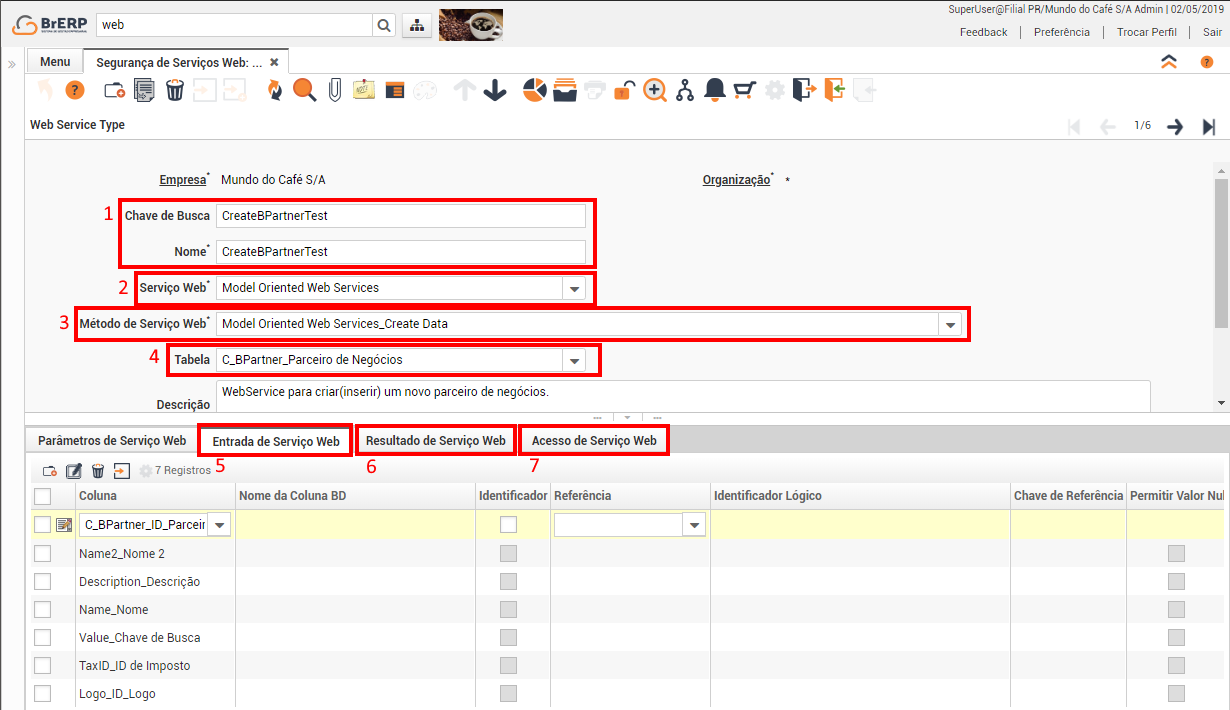
Task: Click the workflow tree icon in toolbar
Action: (x=685, y=91)
